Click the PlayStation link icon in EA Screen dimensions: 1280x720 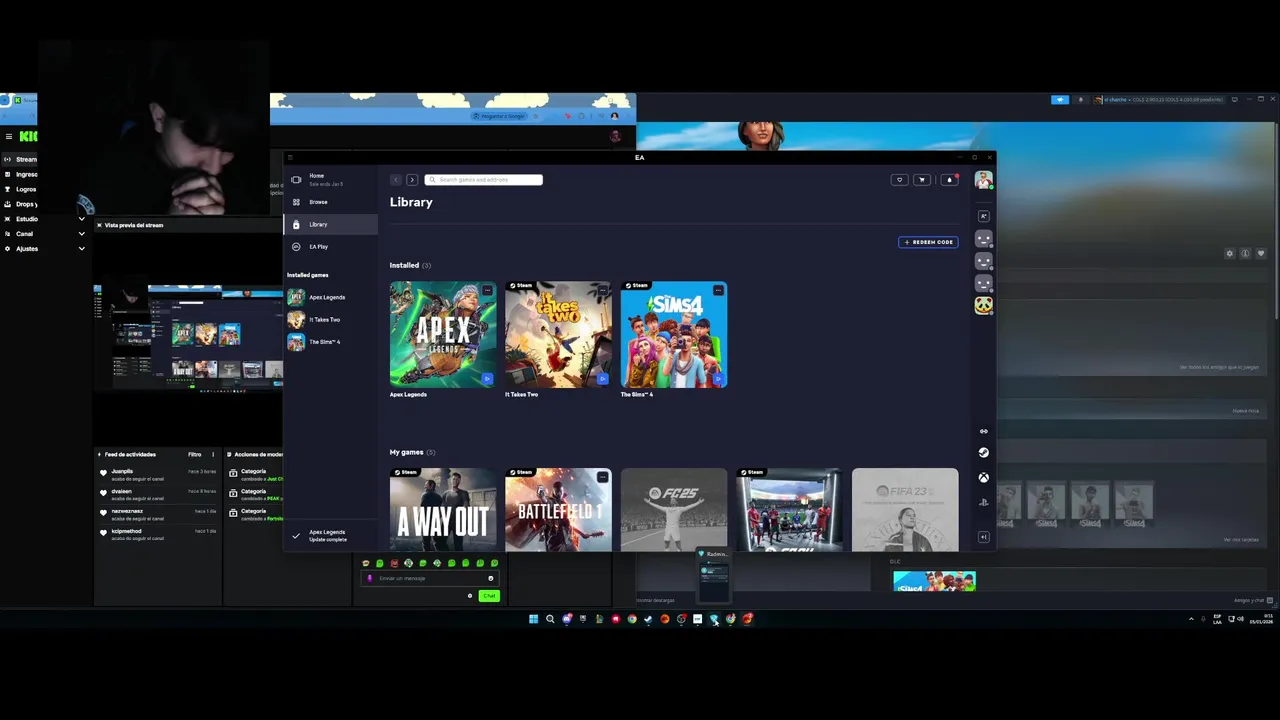[x=984, y=502]
